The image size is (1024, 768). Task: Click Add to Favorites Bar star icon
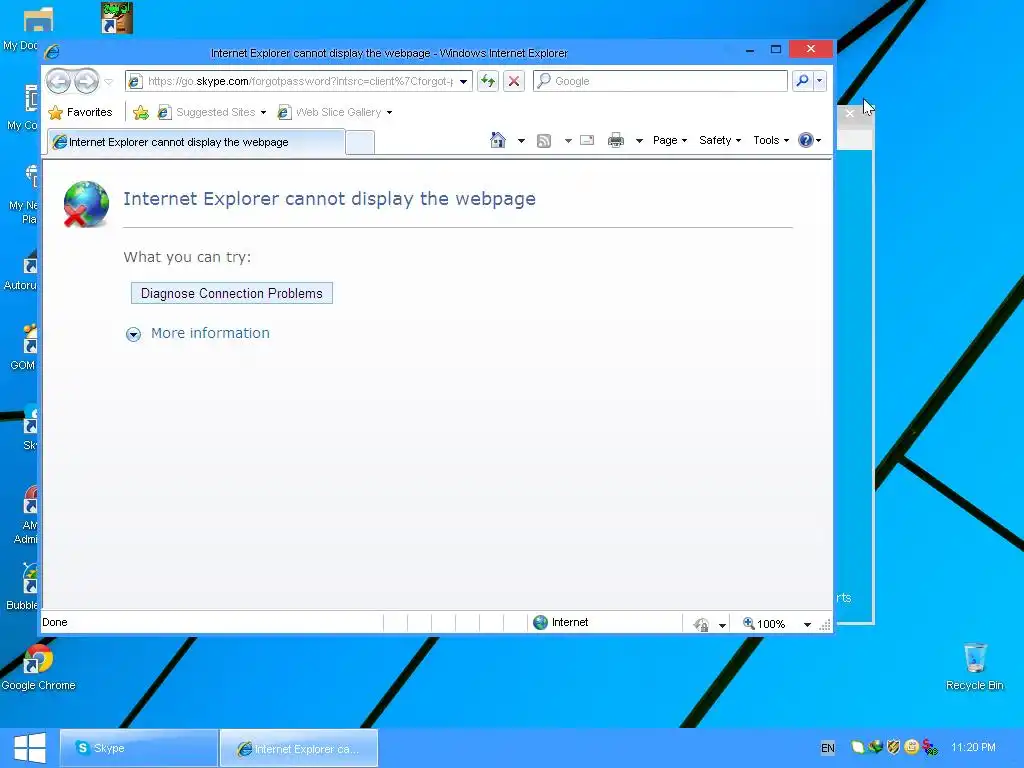tap(141, 112)
